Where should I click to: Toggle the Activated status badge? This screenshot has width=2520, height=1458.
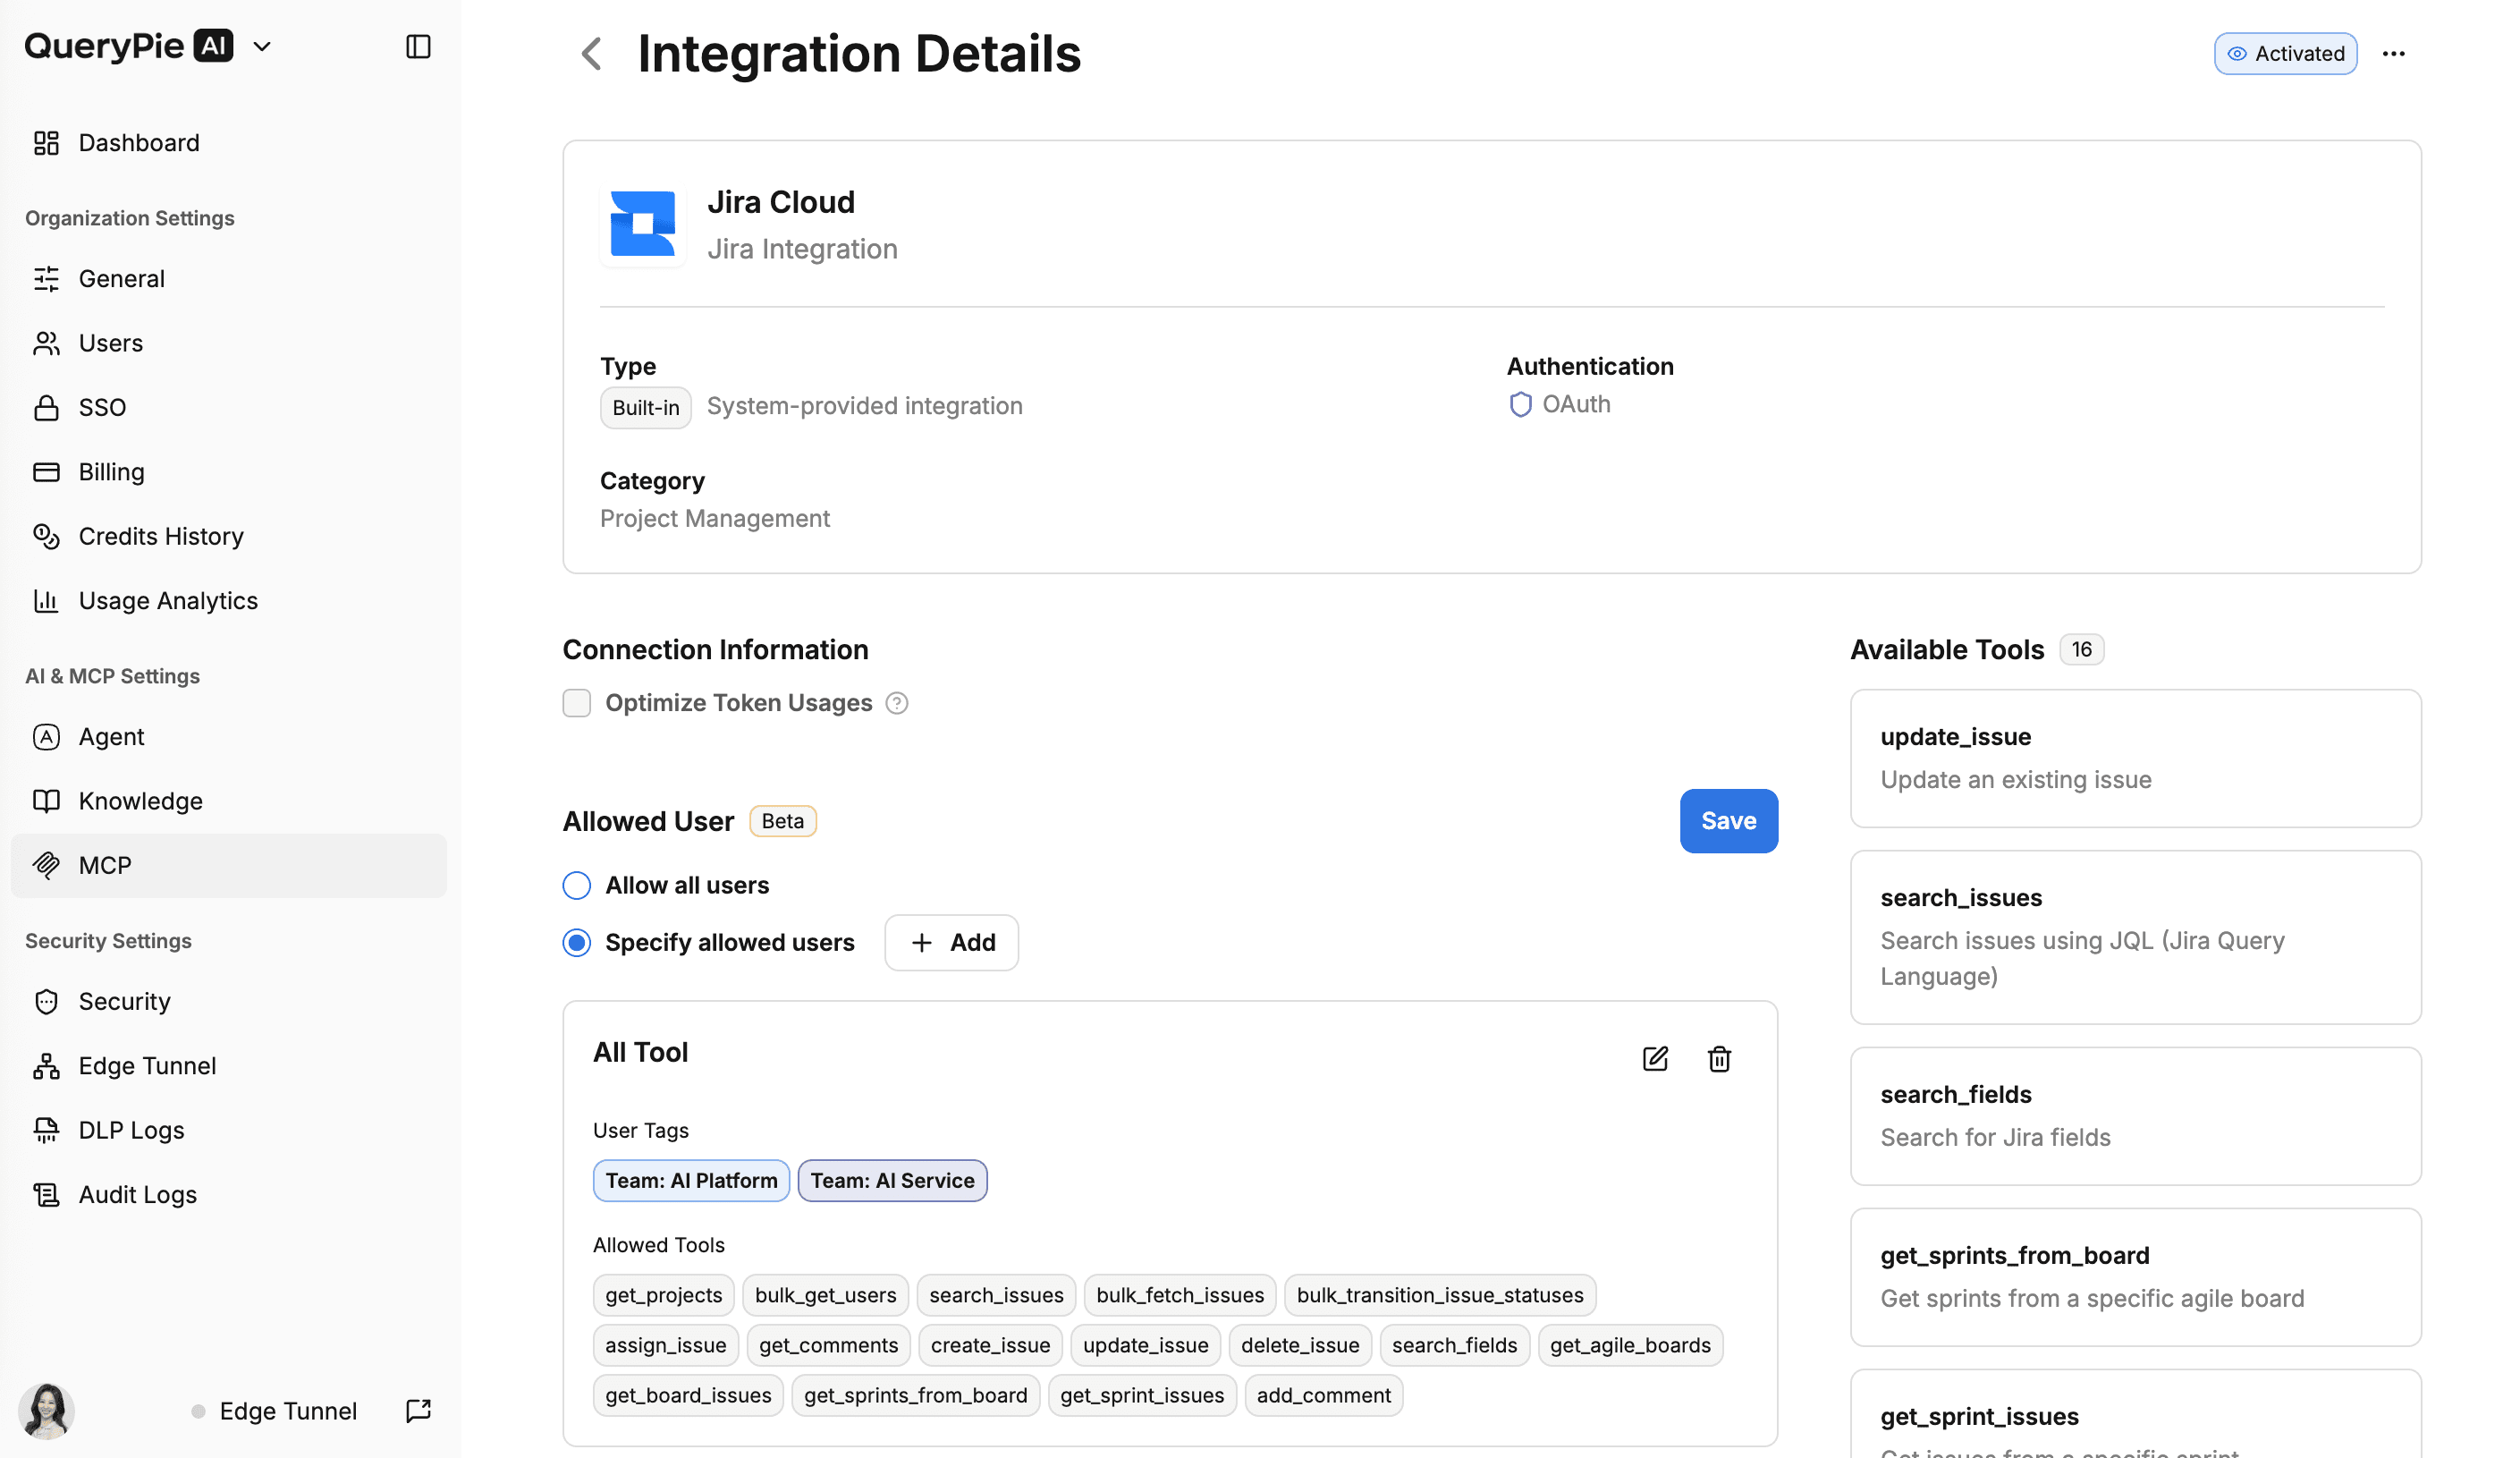(x=2285, y=54)
